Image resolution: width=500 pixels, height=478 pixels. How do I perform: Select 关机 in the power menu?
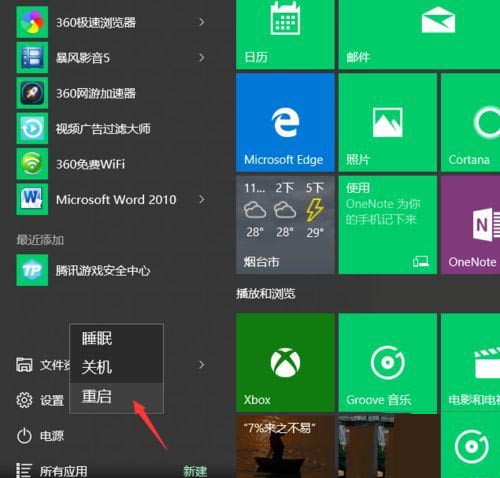pyautogui.click(x=116, y=367)
